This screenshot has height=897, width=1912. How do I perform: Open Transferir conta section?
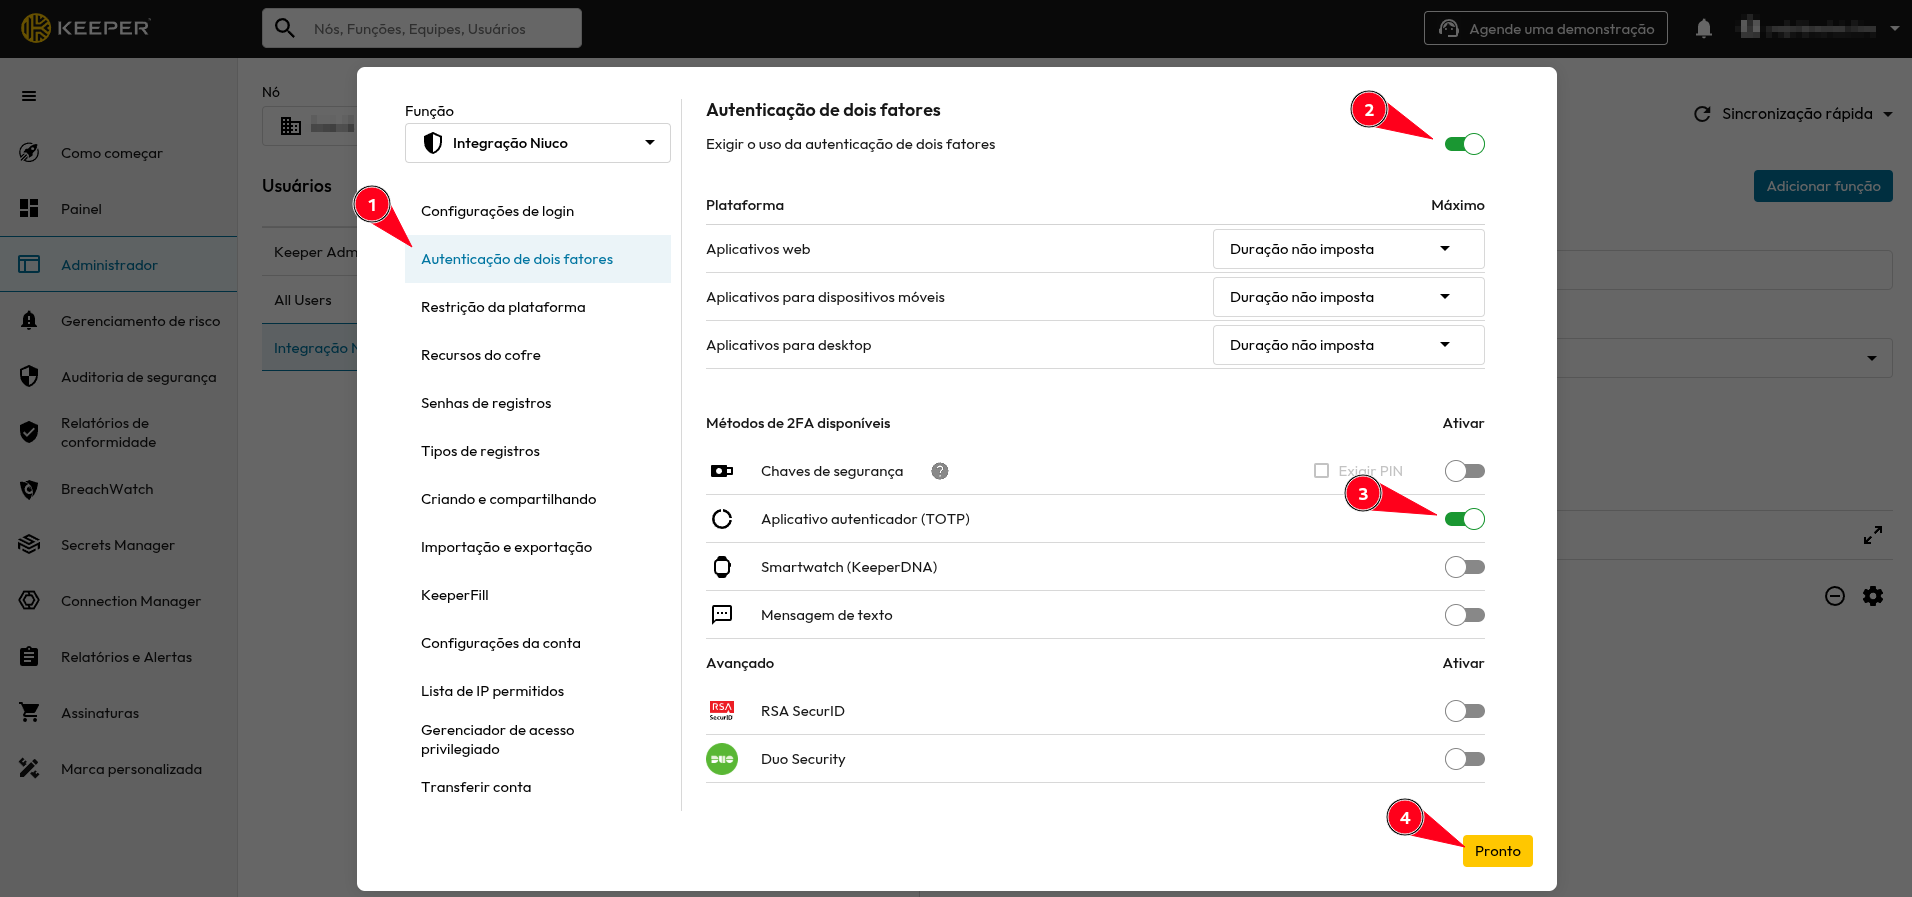538,787
